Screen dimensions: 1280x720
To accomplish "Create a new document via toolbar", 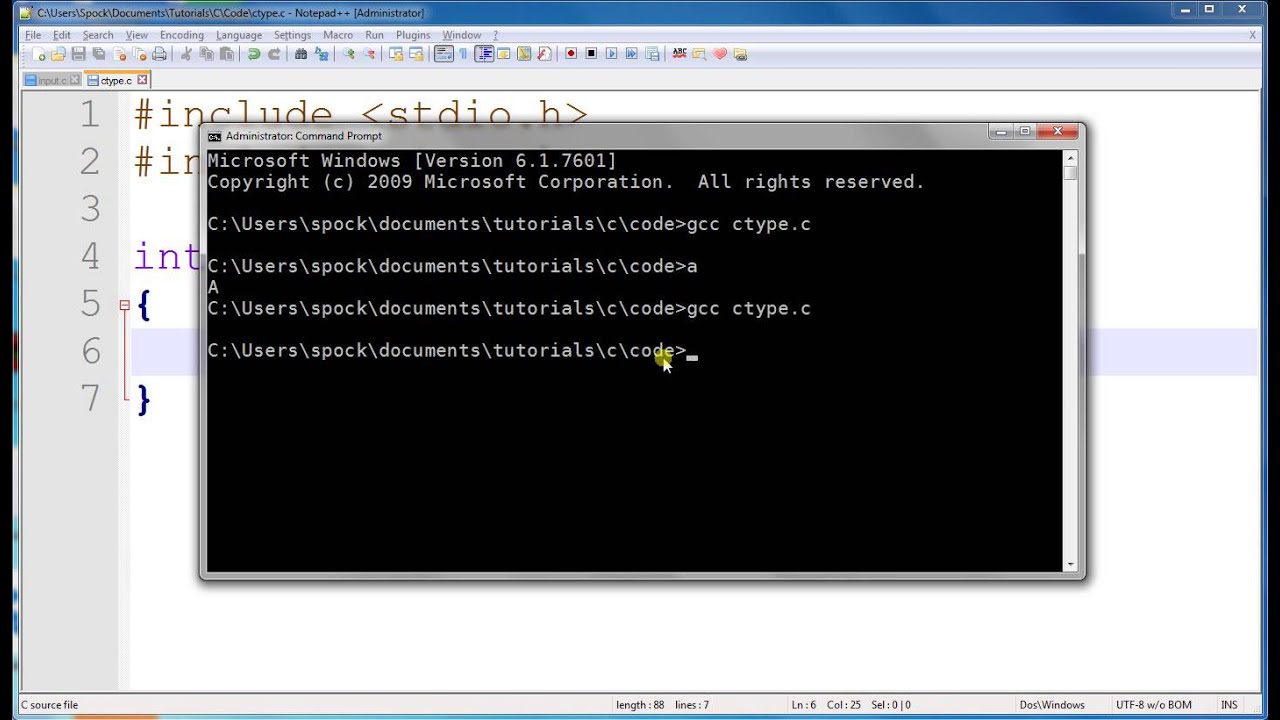I will pos(38,54).
